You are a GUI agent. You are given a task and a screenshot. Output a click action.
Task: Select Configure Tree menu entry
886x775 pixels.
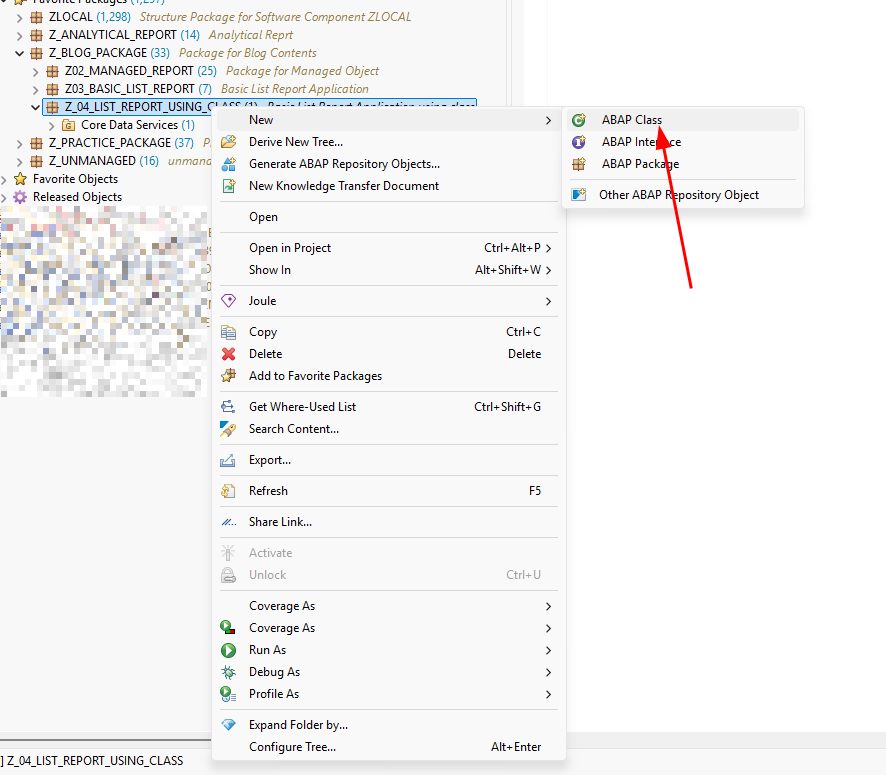[388, 747]
